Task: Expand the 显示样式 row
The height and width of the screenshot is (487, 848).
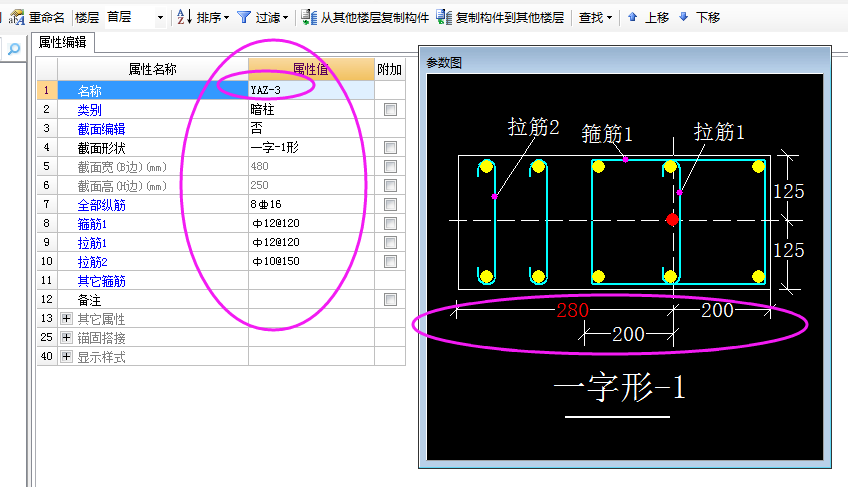Action: [x=66, y=356]
